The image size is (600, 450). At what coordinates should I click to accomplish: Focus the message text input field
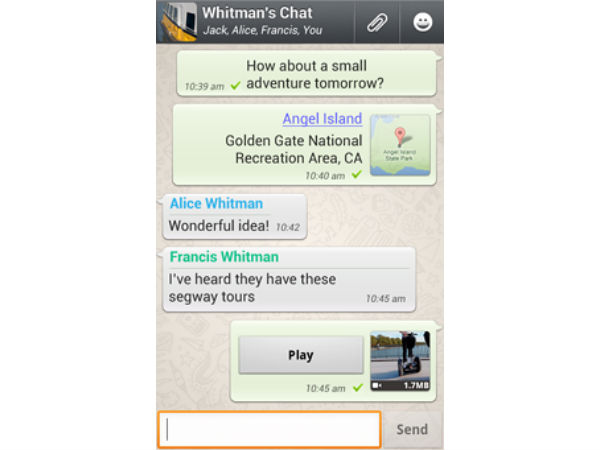point(269,429)
